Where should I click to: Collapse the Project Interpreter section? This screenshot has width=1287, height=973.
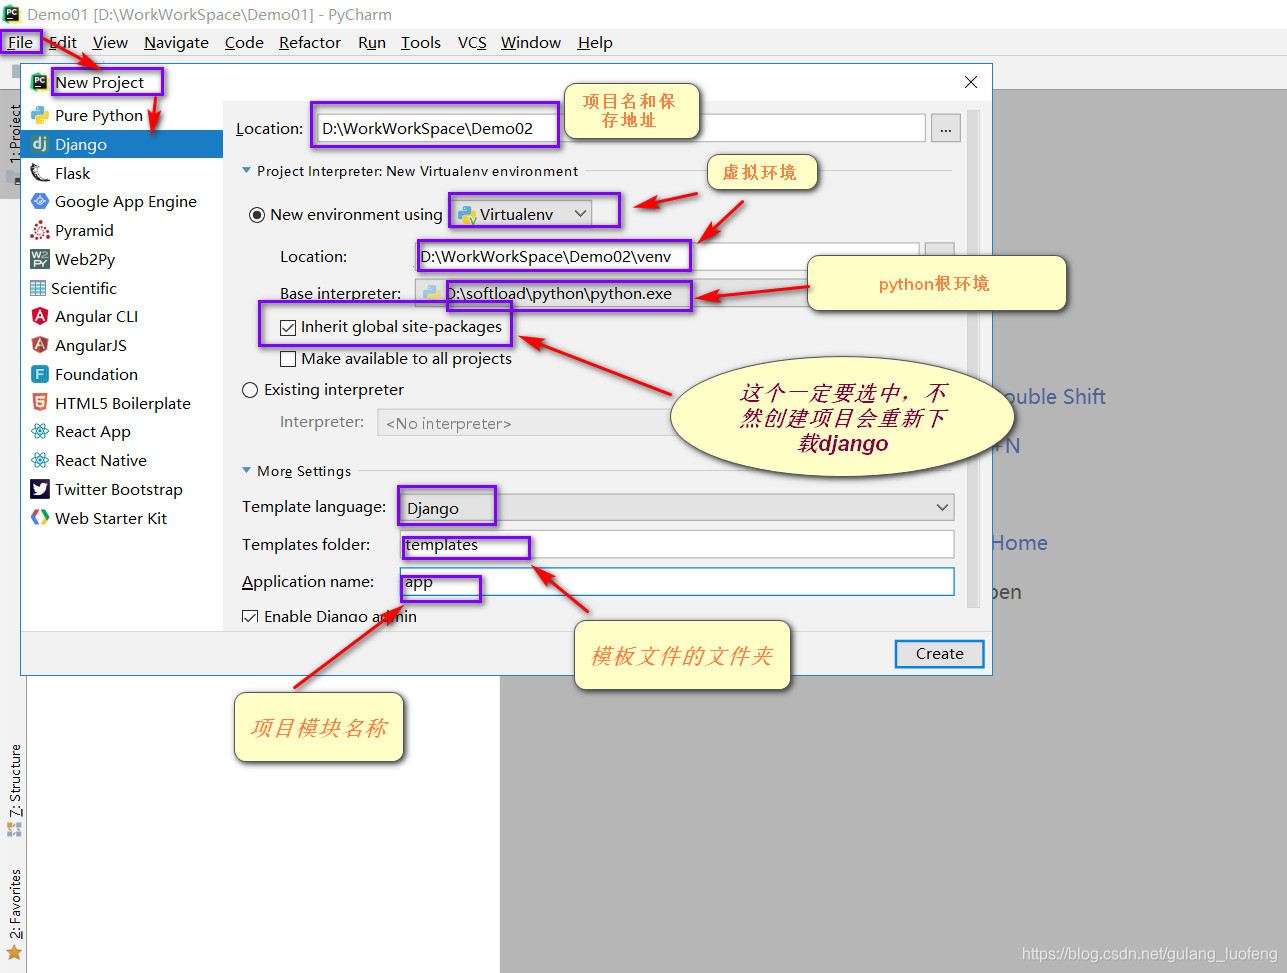pyautogui.click(x=247, y=171)
